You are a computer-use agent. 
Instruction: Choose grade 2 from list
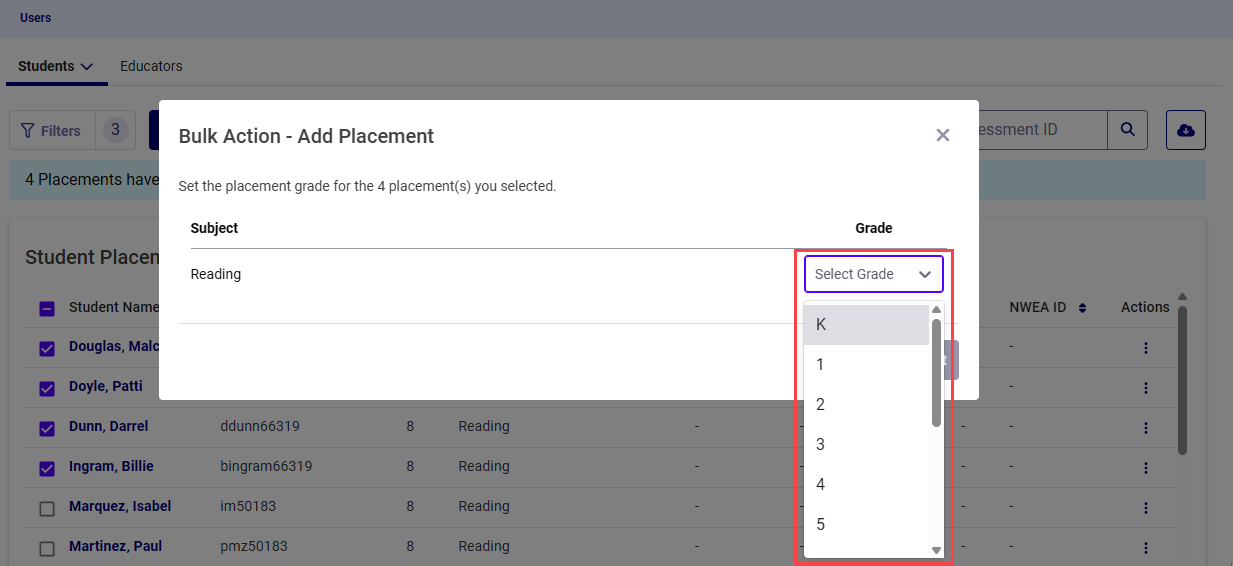coord(866,404)
